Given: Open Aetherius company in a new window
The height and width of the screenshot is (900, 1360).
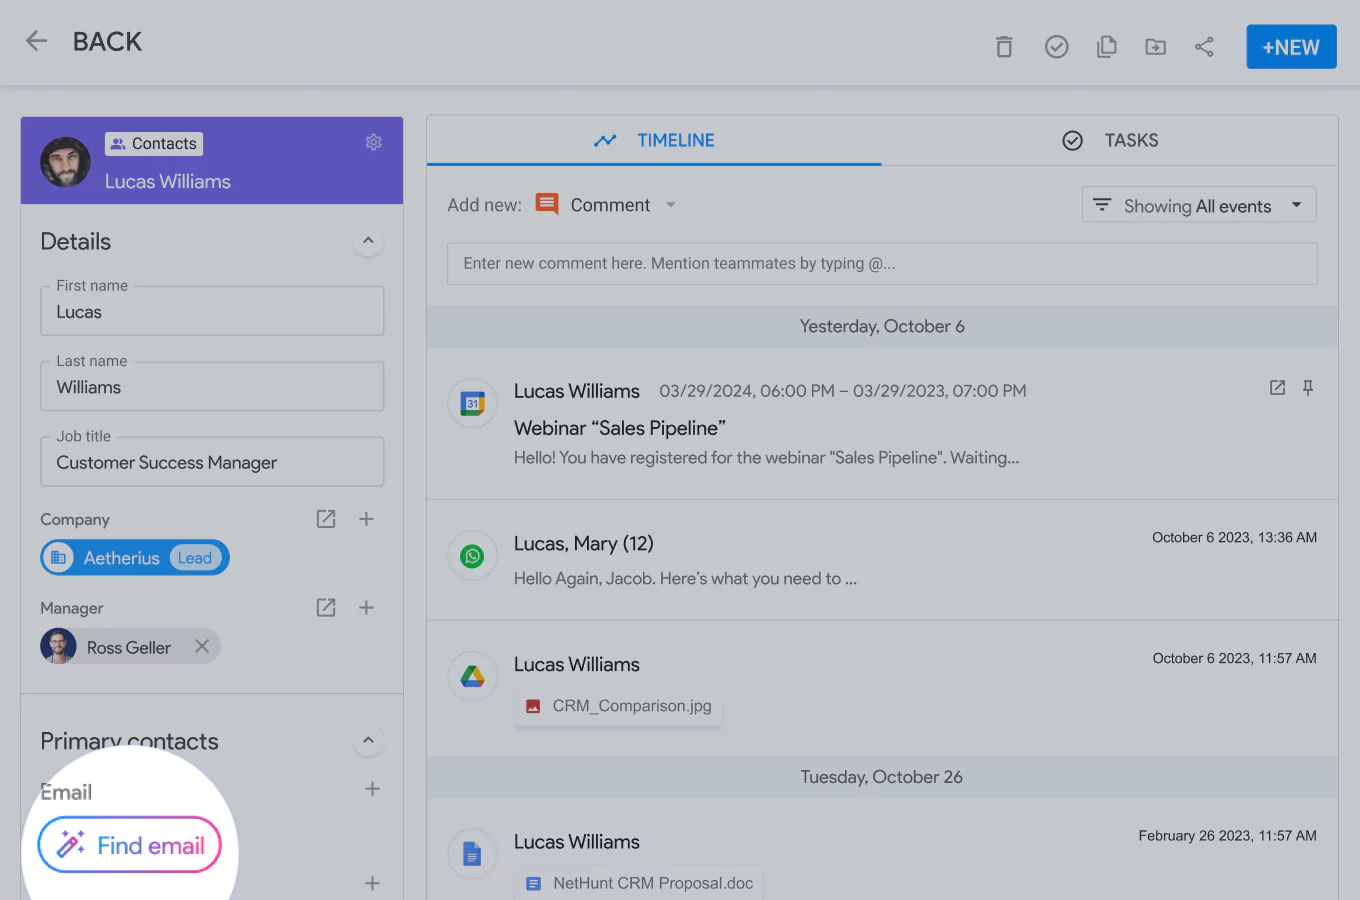Looking at the screenshot, I should [325, 519].
